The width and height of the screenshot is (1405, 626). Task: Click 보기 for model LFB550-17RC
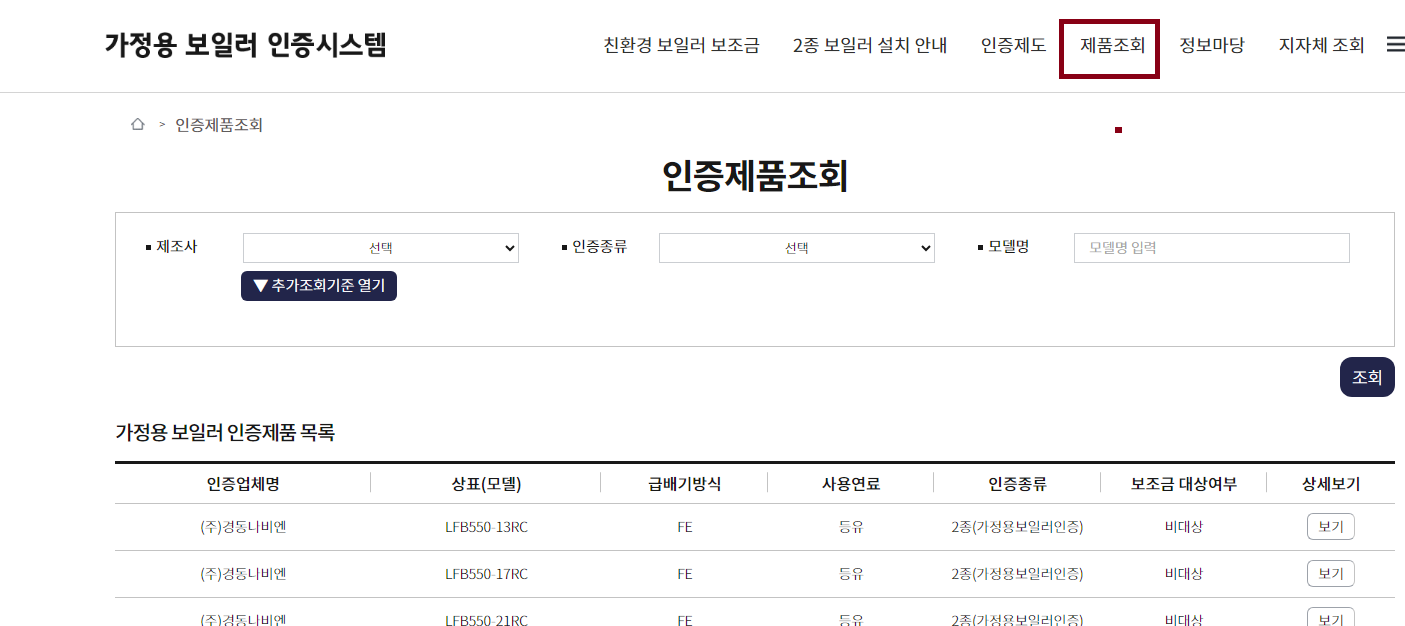[x=1330, y=573]
